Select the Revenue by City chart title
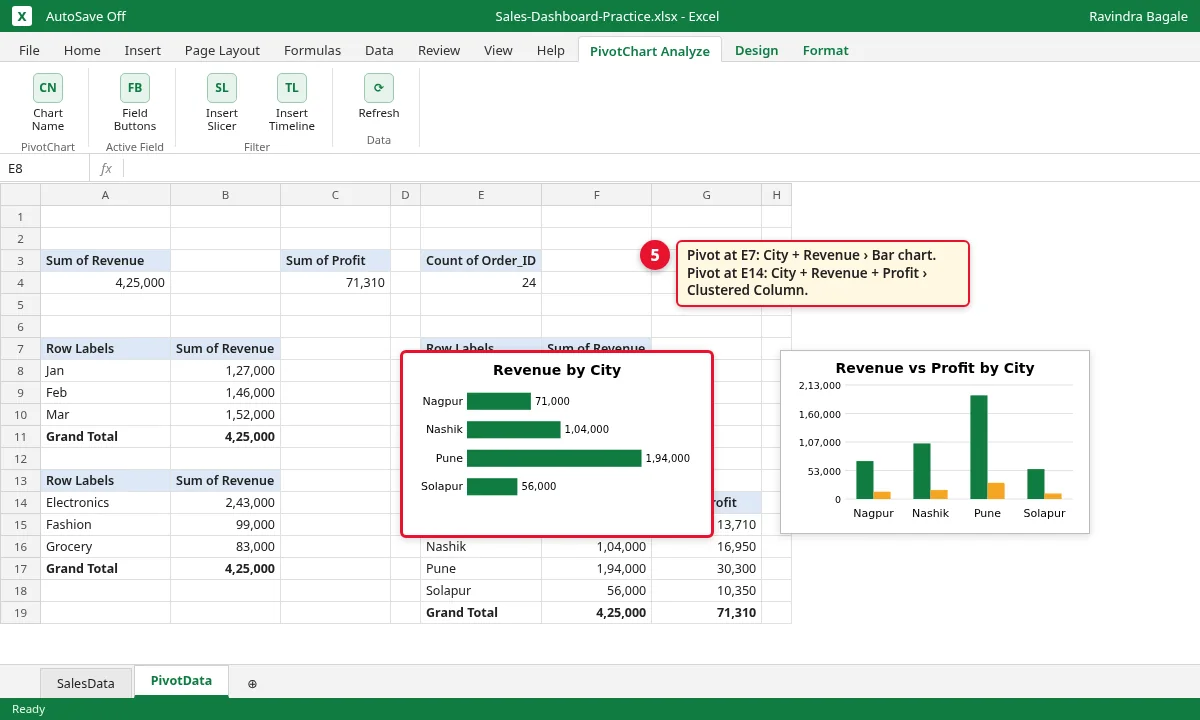This screenshot has height=720, width=1200. (557, 370)
